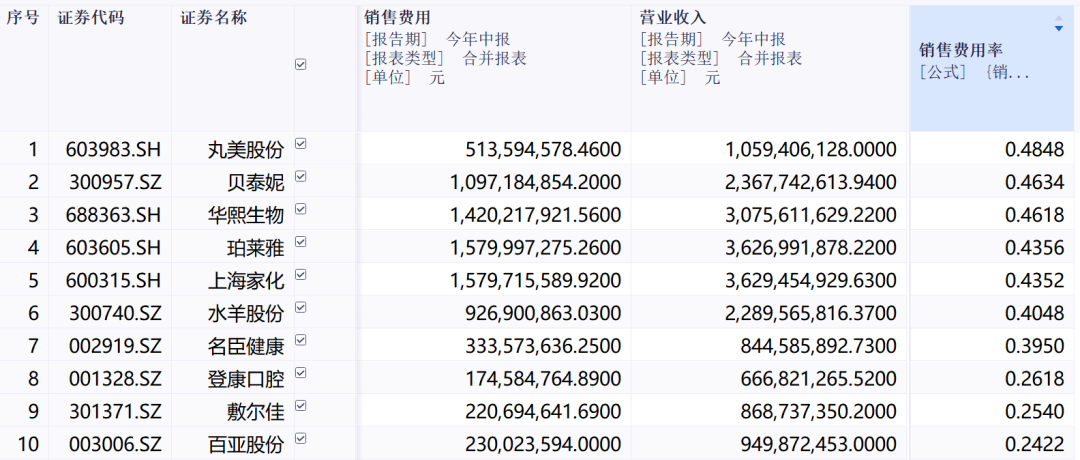Screen dimensions: 1080x460
Task: Click ratio value 0.4848
Action: point(1035,149)
